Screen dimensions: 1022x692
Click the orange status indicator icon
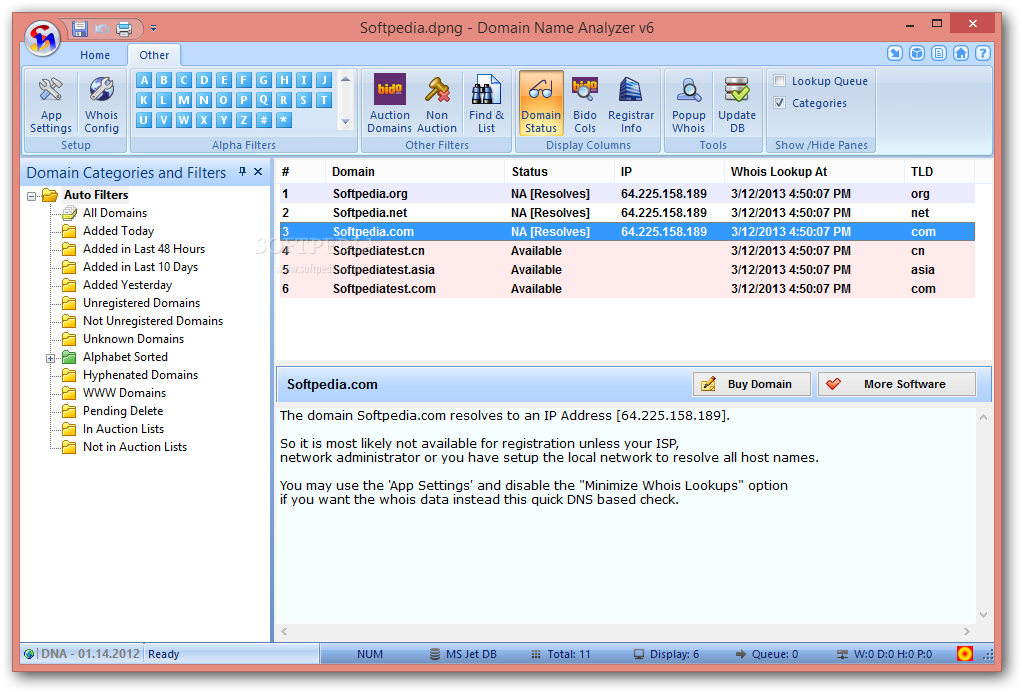click(965, 654)
